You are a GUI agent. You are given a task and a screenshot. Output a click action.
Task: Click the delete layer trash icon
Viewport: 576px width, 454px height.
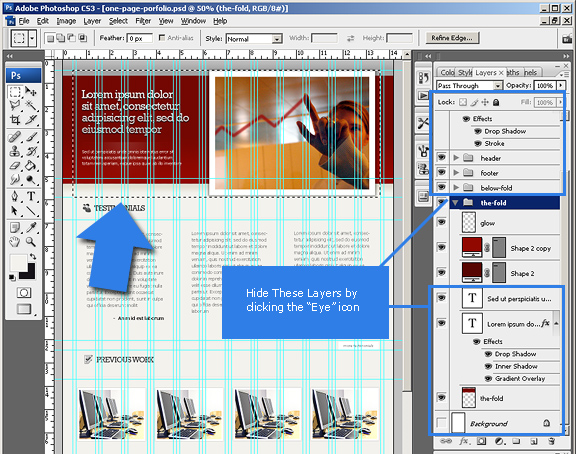[551, 441]
